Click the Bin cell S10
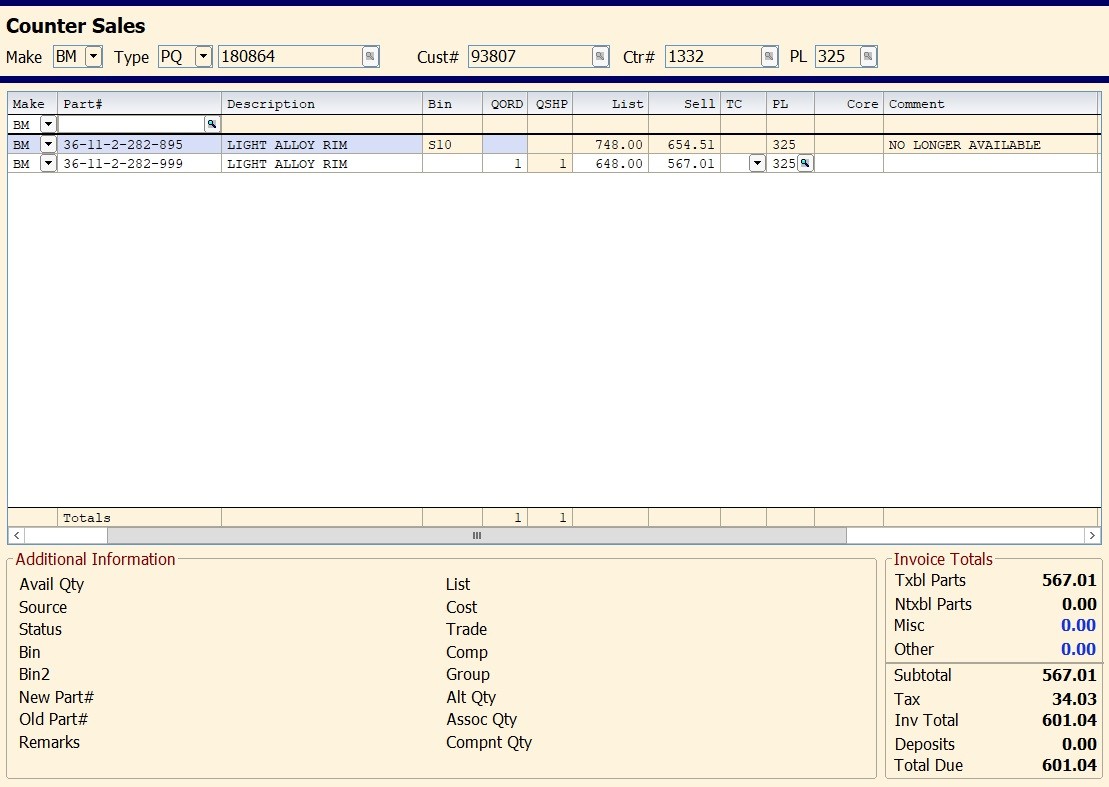The width and height of the screenshot is (1109, 787). tap(453, 144)
